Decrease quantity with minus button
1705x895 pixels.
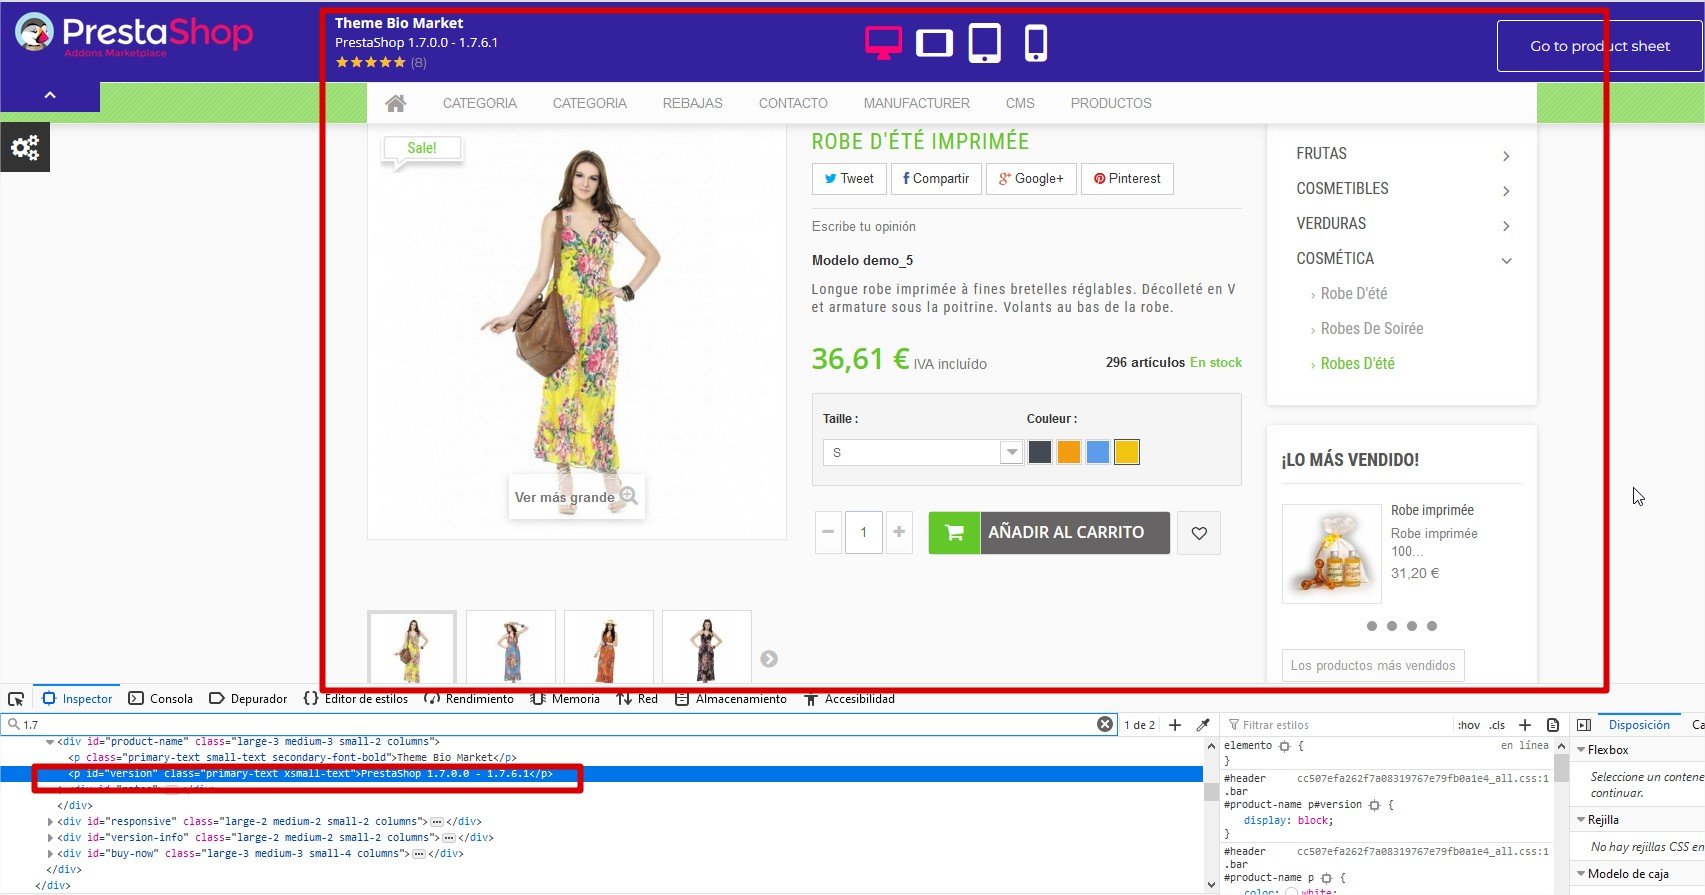click(x=828, y=533)
